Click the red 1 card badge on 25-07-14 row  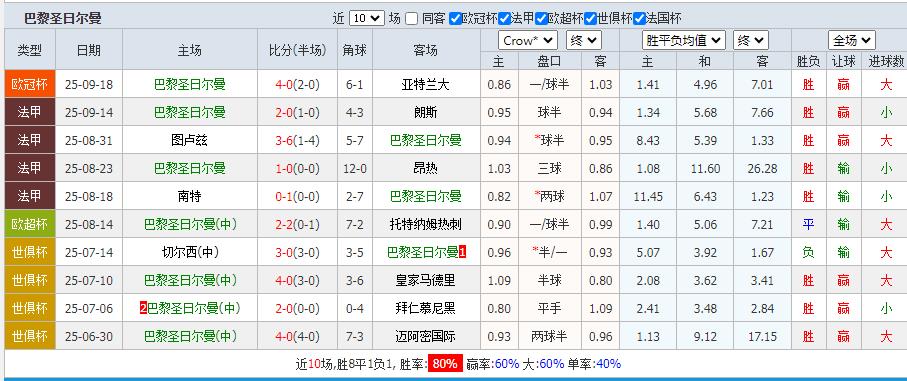click(x=462, y=252)
